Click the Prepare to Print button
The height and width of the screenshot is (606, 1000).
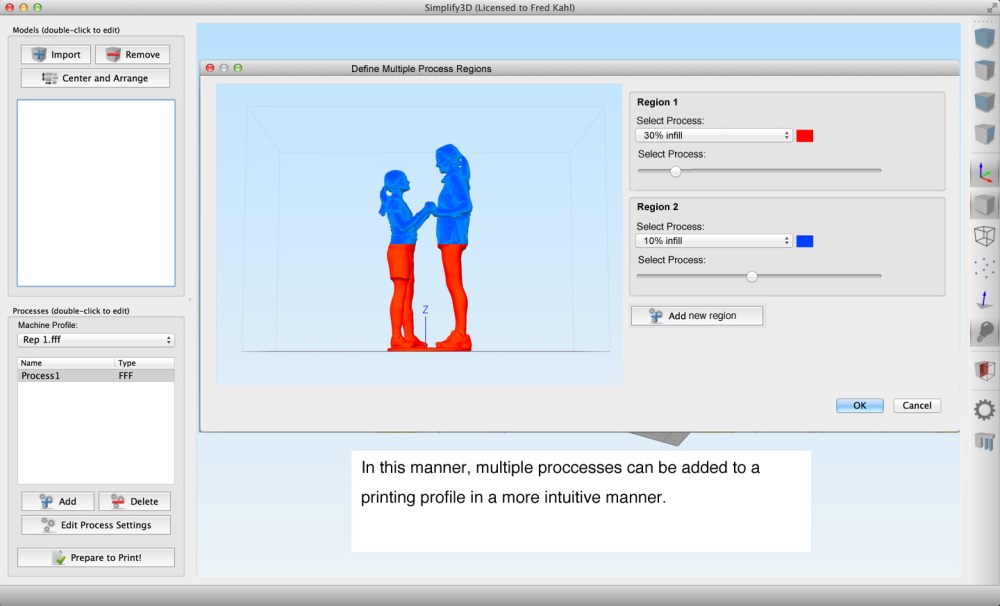tap(96, 557)
